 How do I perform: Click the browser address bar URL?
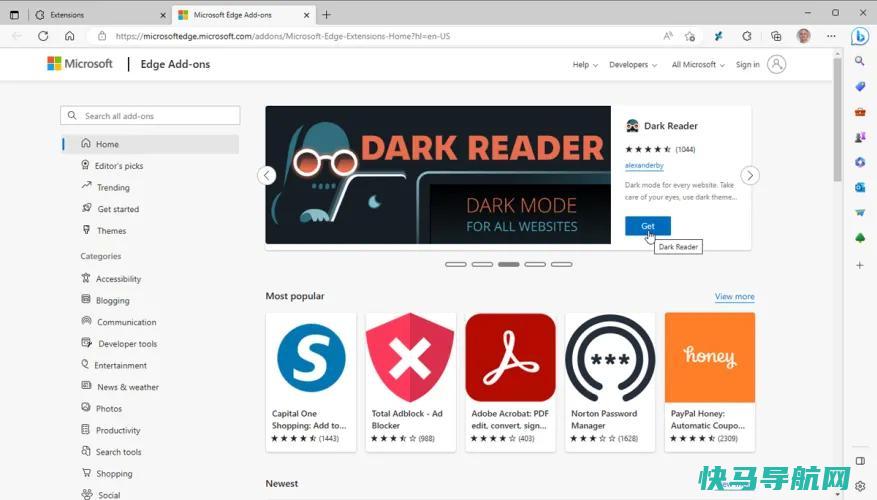click(282, 36)
